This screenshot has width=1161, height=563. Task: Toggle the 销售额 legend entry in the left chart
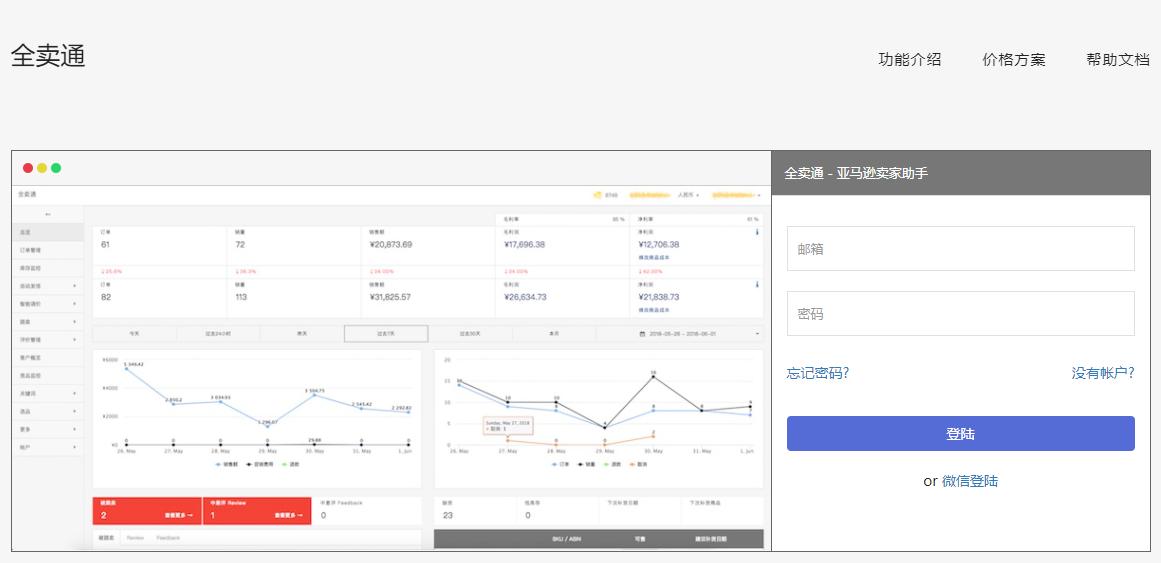[225, 464]
